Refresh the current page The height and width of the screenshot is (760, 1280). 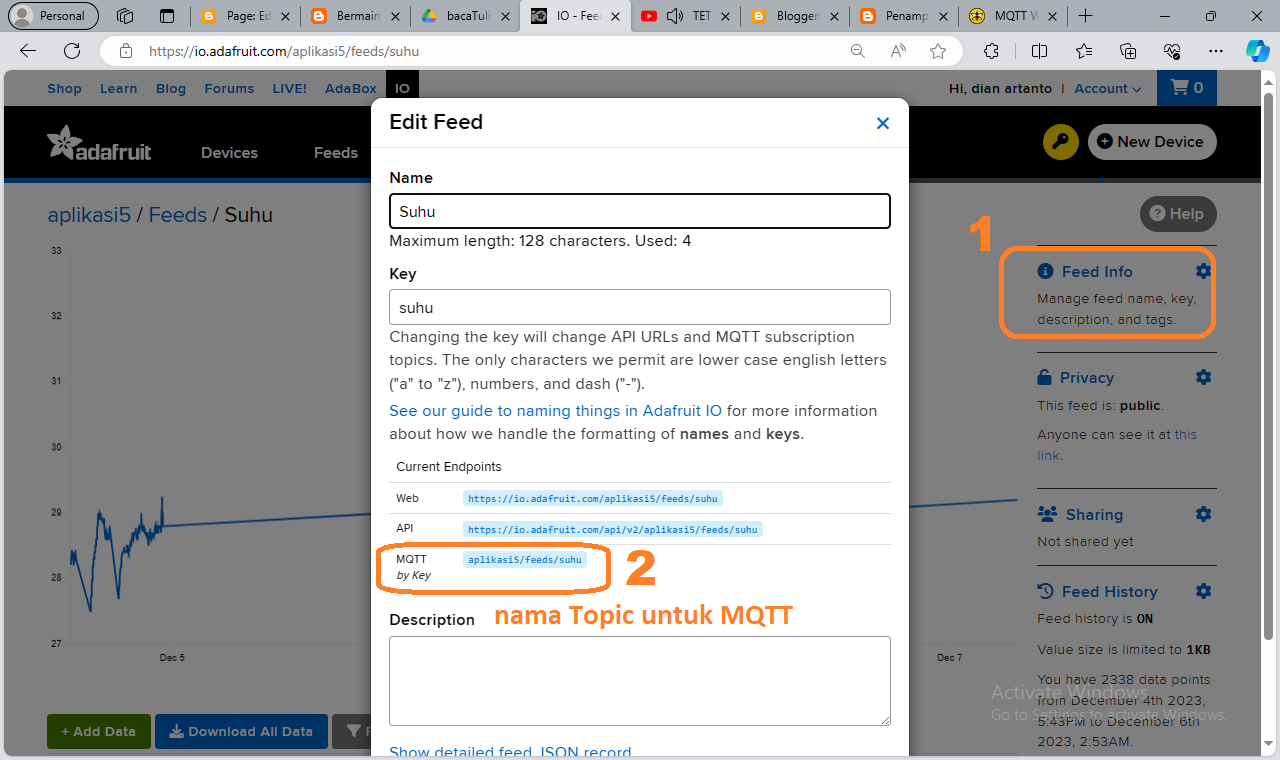[72, 51]
